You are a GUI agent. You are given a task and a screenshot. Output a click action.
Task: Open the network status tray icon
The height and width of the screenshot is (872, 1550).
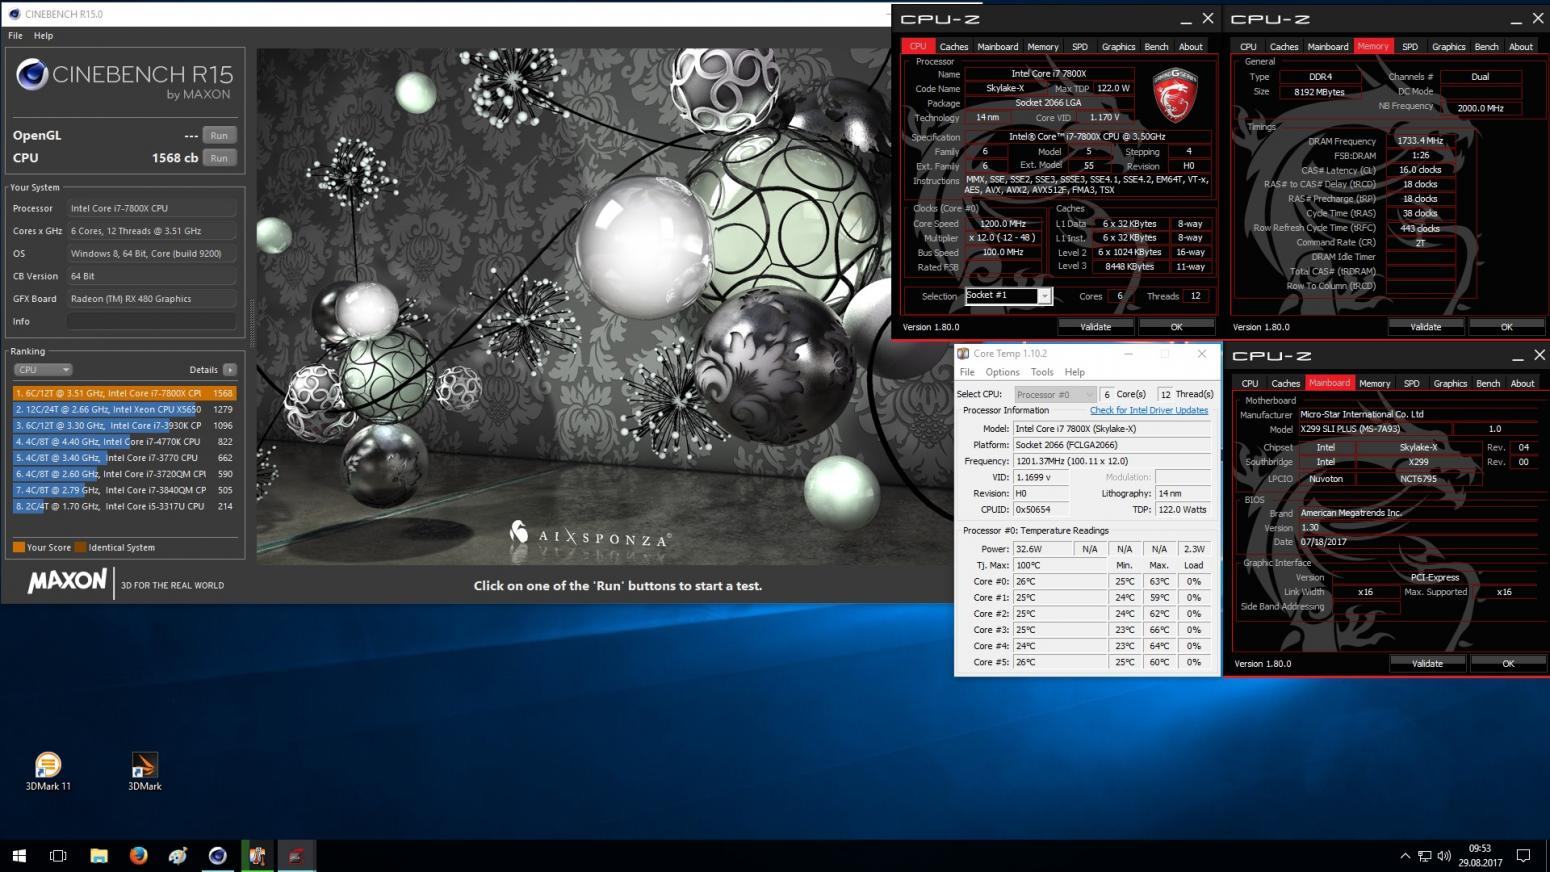click(x=1424, y=856)
